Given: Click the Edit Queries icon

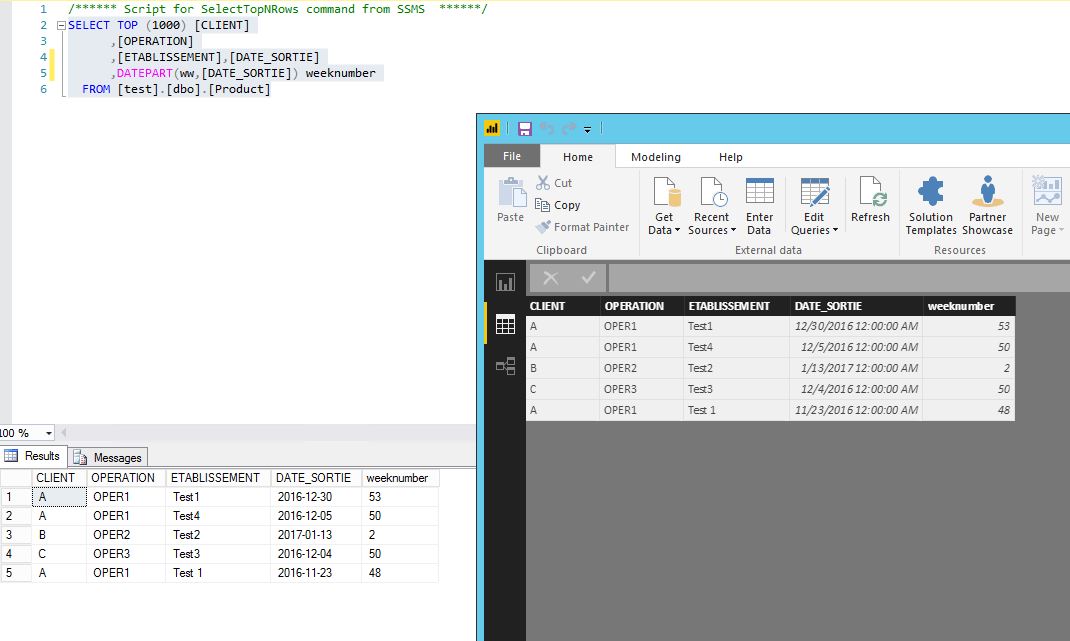Looking at the screenshot, I should [814, 192].
